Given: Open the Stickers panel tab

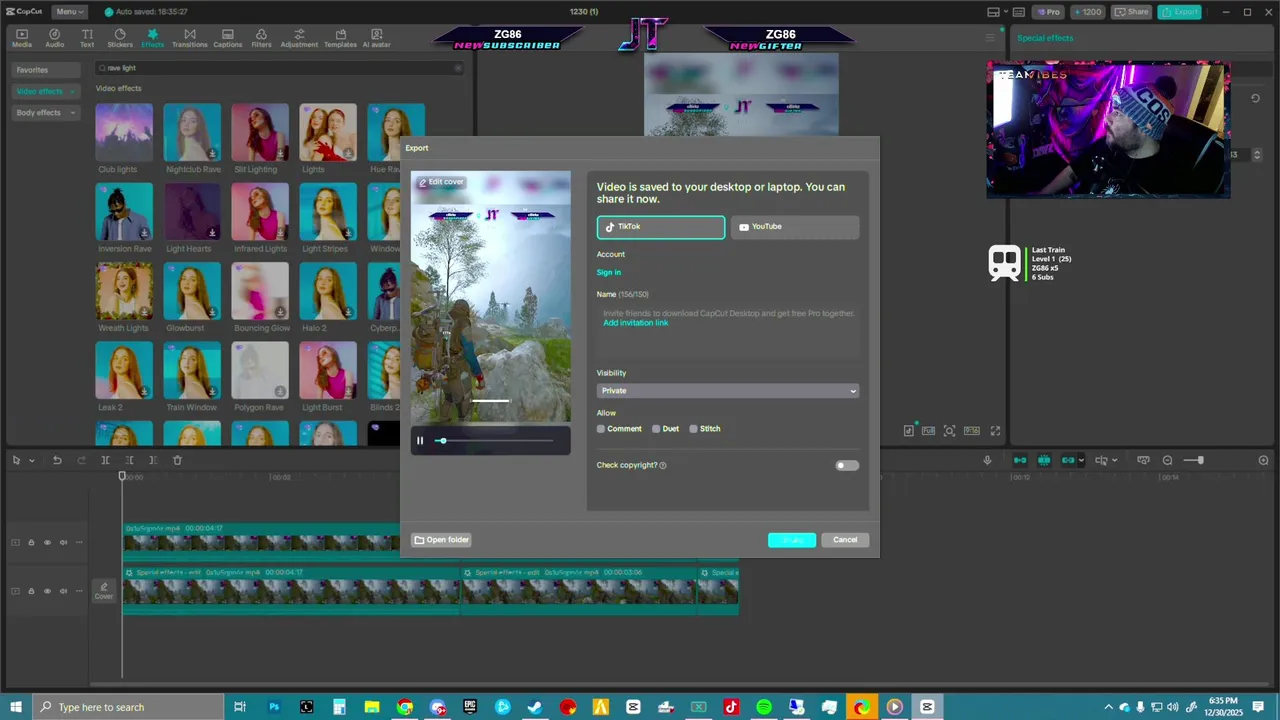Looking at the screenshot, I should click(120, 38).
